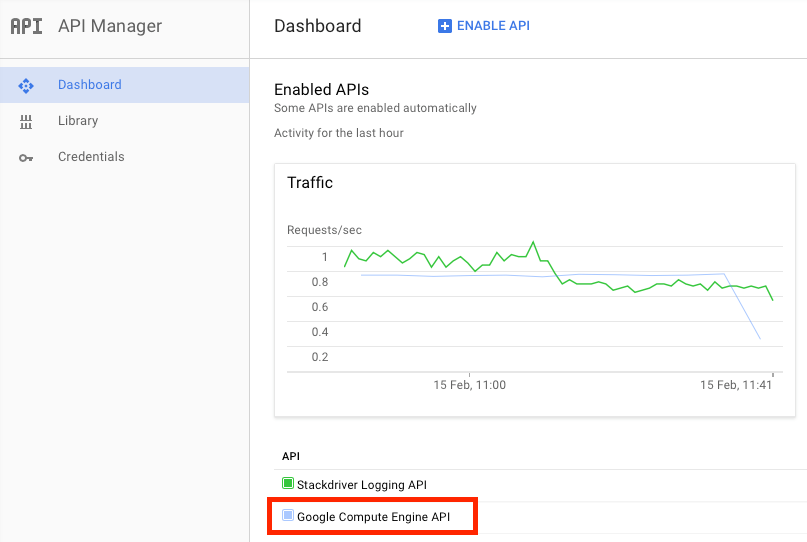Click the ENABLE API button
The image size is (807, 542).
(484, 26)
